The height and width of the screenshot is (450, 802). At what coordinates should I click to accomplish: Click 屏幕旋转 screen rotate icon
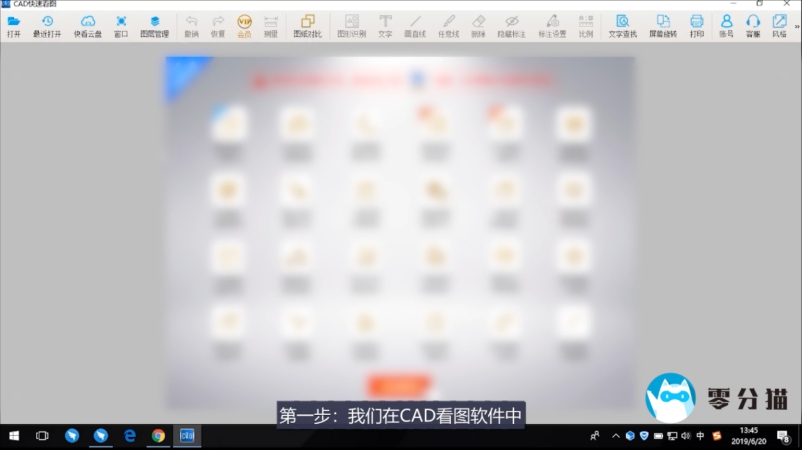click(x=663, y=26)
